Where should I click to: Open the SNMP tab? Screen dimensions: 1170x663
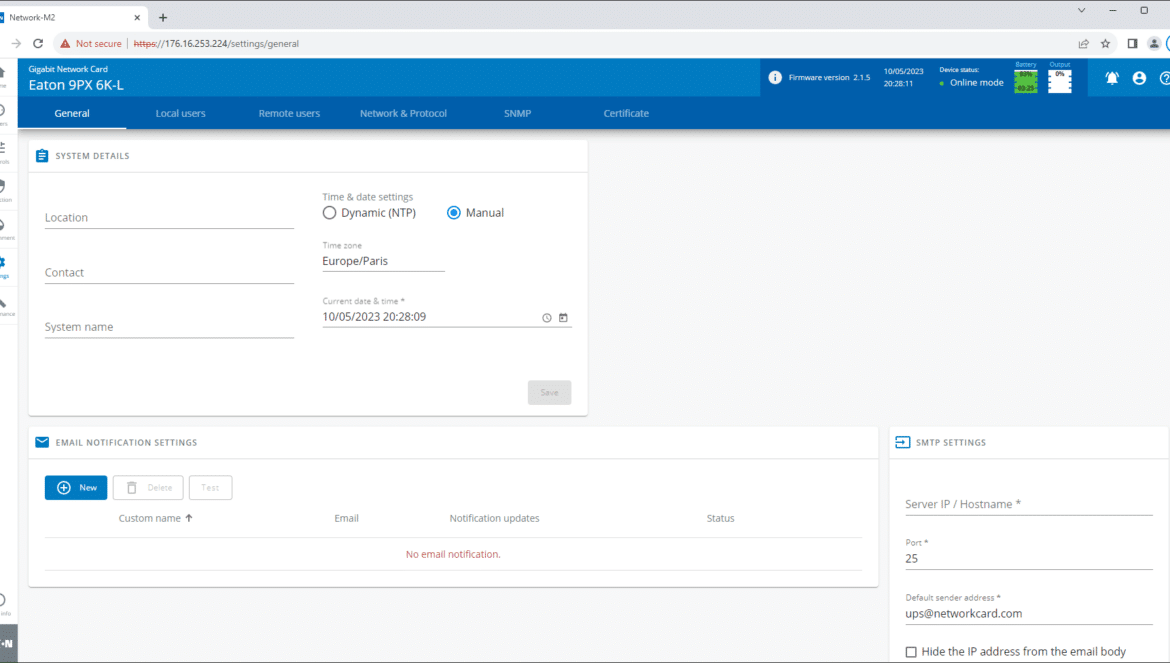(x=517, y=113)
